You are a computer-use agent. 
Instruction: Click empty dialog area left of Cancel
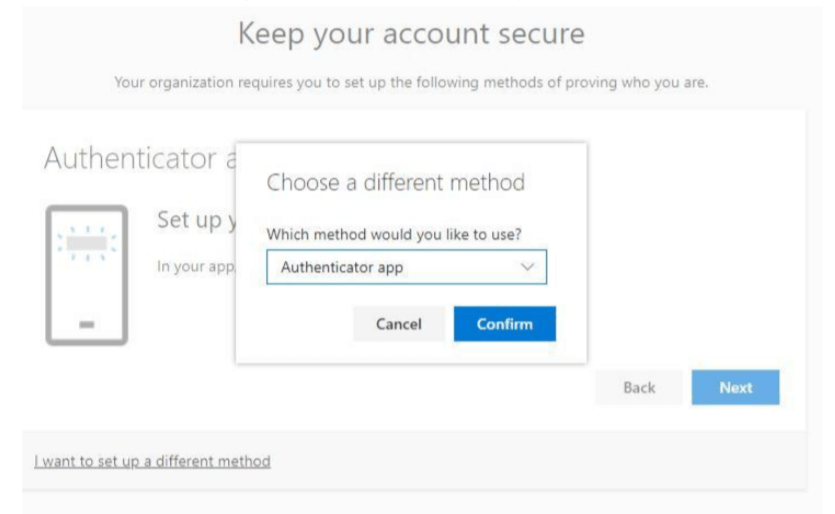click(300, 324)
